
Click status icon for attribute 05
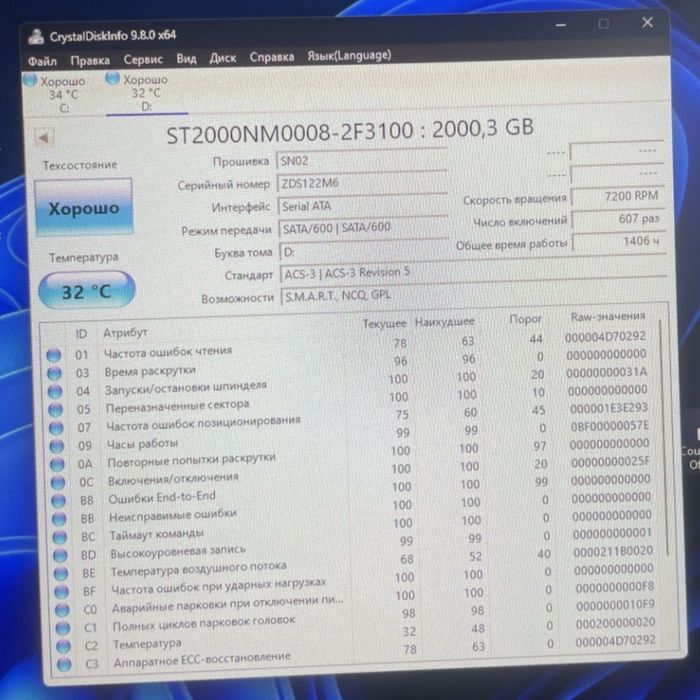coord(56,410)
